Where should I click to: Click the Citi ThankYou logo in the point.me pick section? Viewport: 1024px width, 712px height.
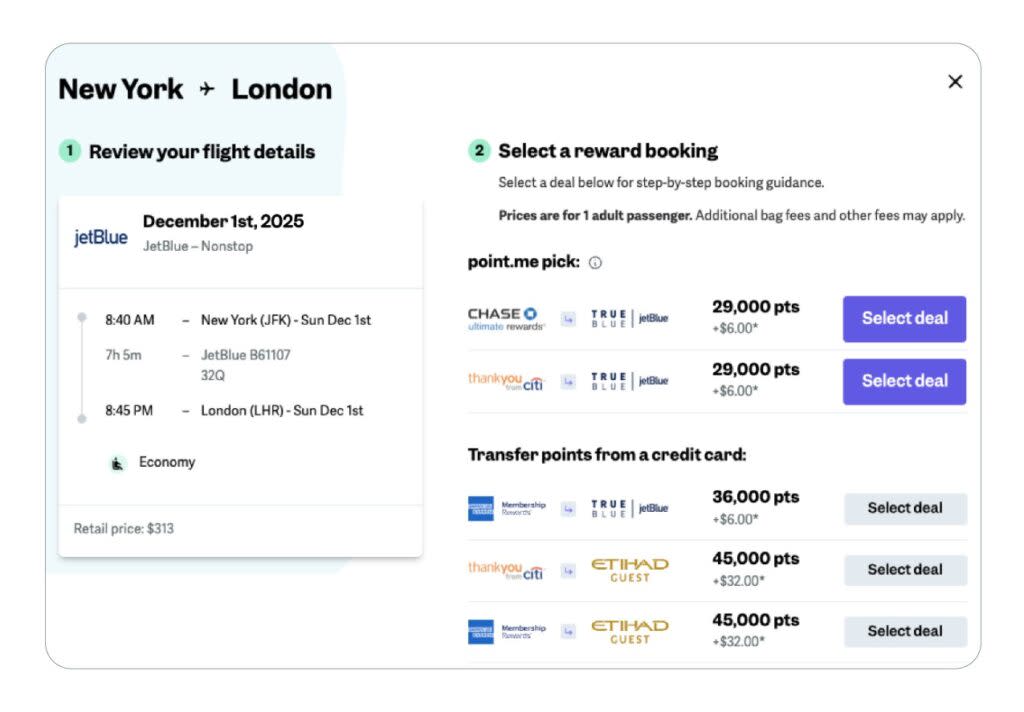point(506,381)
